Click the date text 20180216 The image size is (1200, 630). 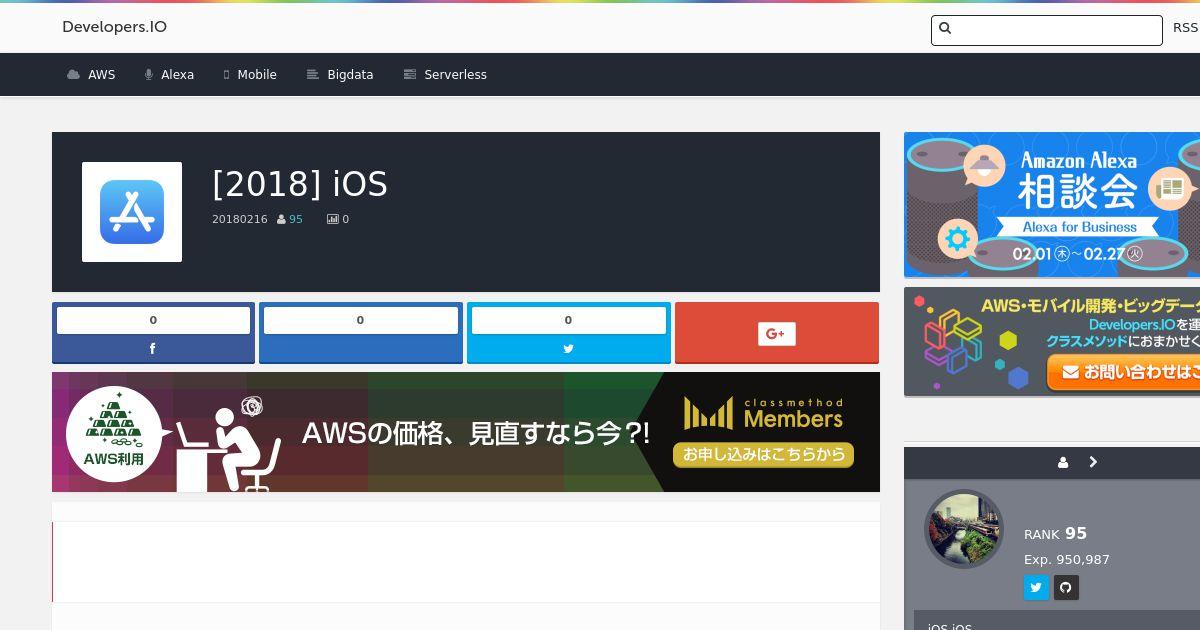tap(240, 219)
